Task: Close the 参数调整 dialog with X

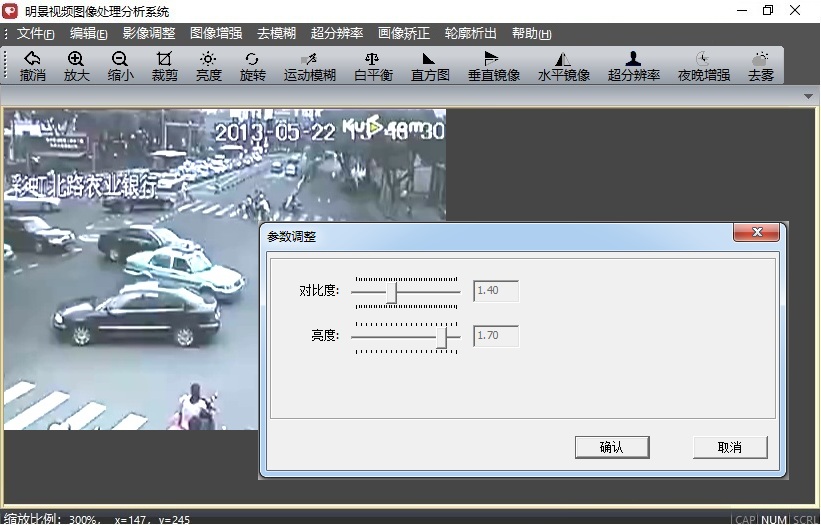Action: [x=756, y=232]
